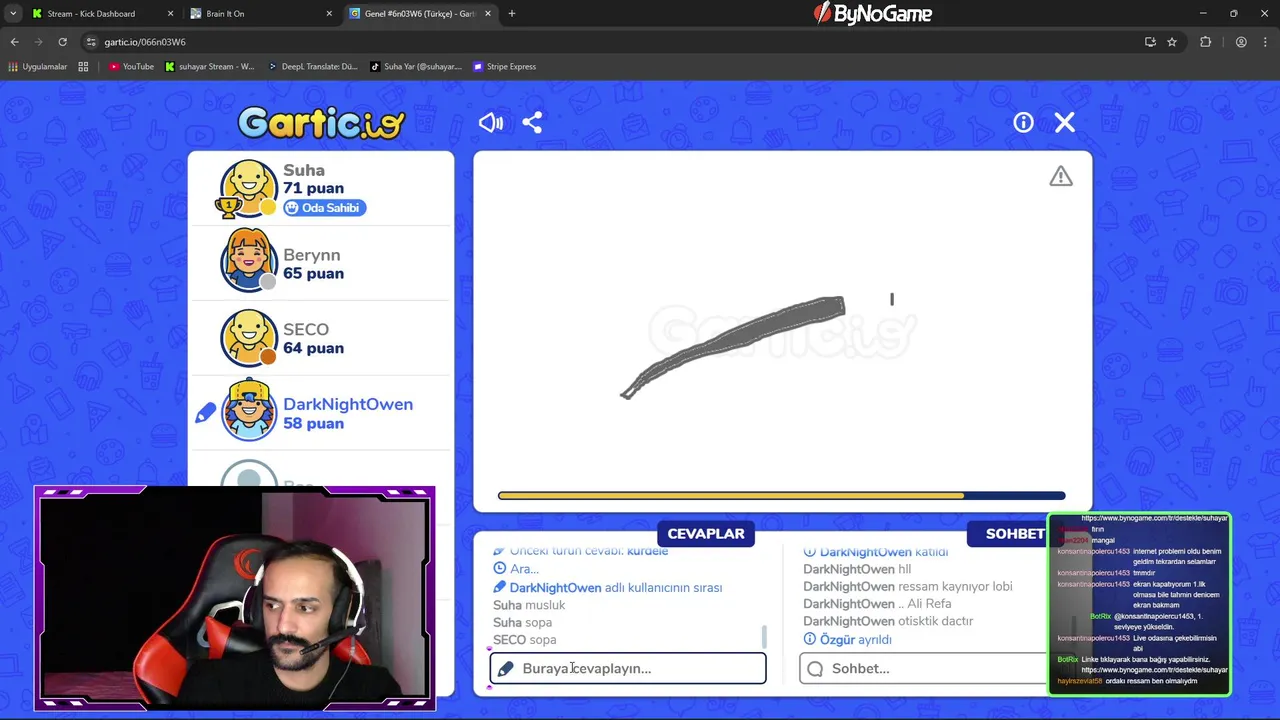The height and width of the screenshot is (720, 1280).
Task: Open a new browser tab
Action: [512, 14]
